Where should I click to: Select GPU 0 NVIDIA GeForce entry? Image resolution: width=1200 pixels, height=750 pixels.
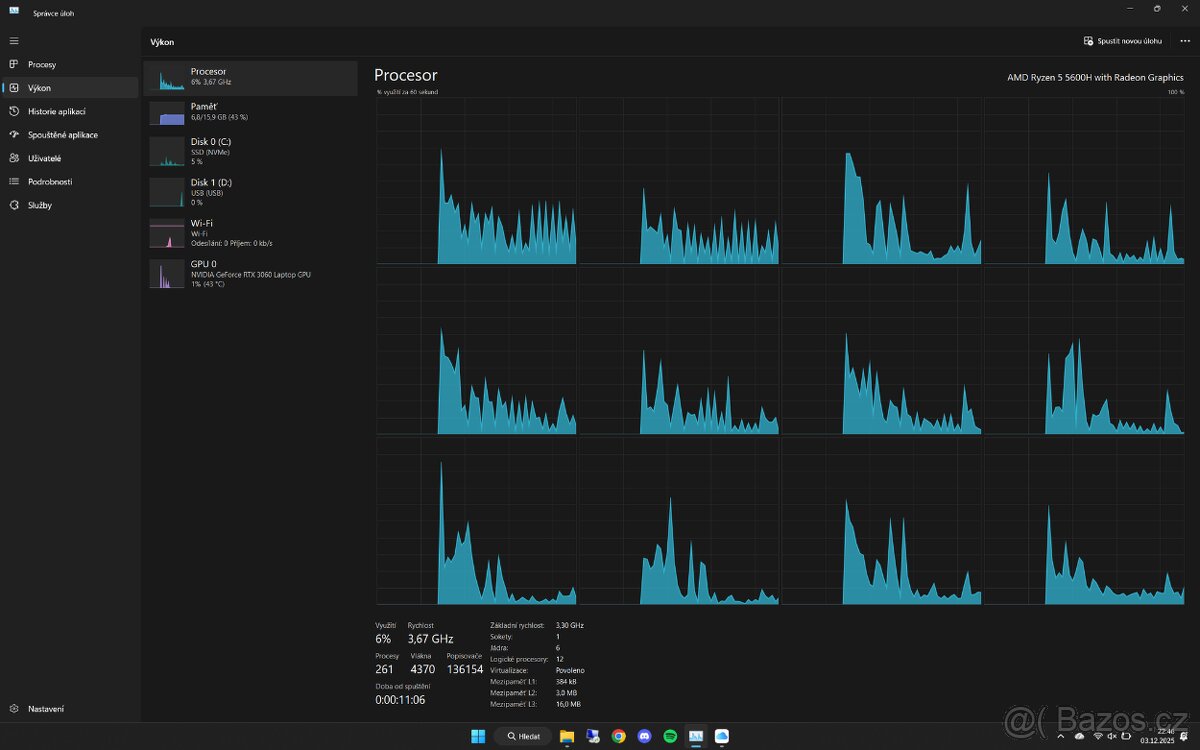250,274
